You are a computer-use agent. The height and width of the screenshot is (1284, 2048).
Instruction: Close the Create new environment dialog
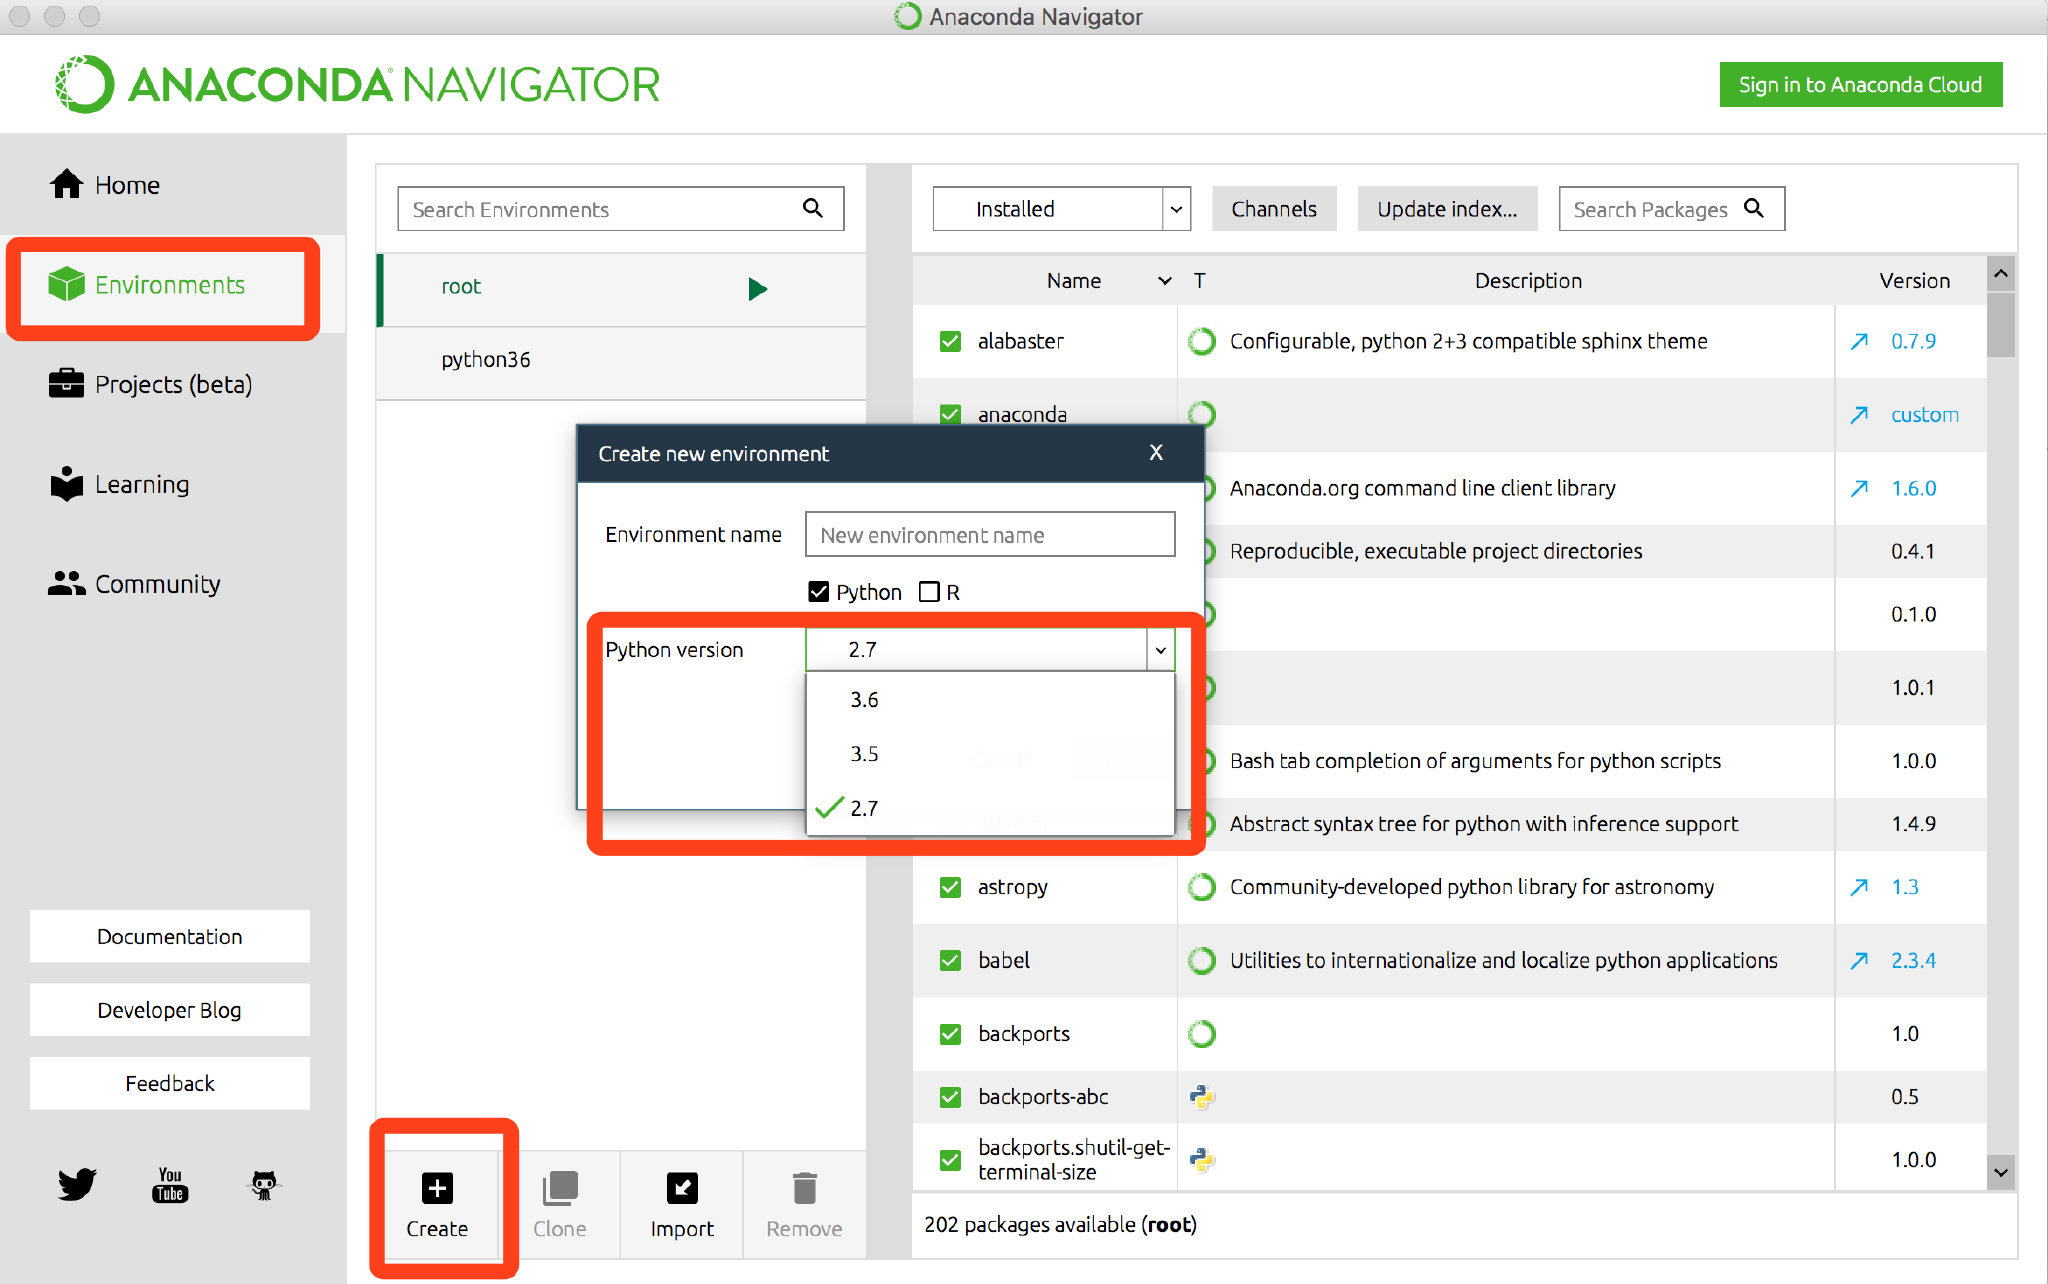pos(1156,453)
